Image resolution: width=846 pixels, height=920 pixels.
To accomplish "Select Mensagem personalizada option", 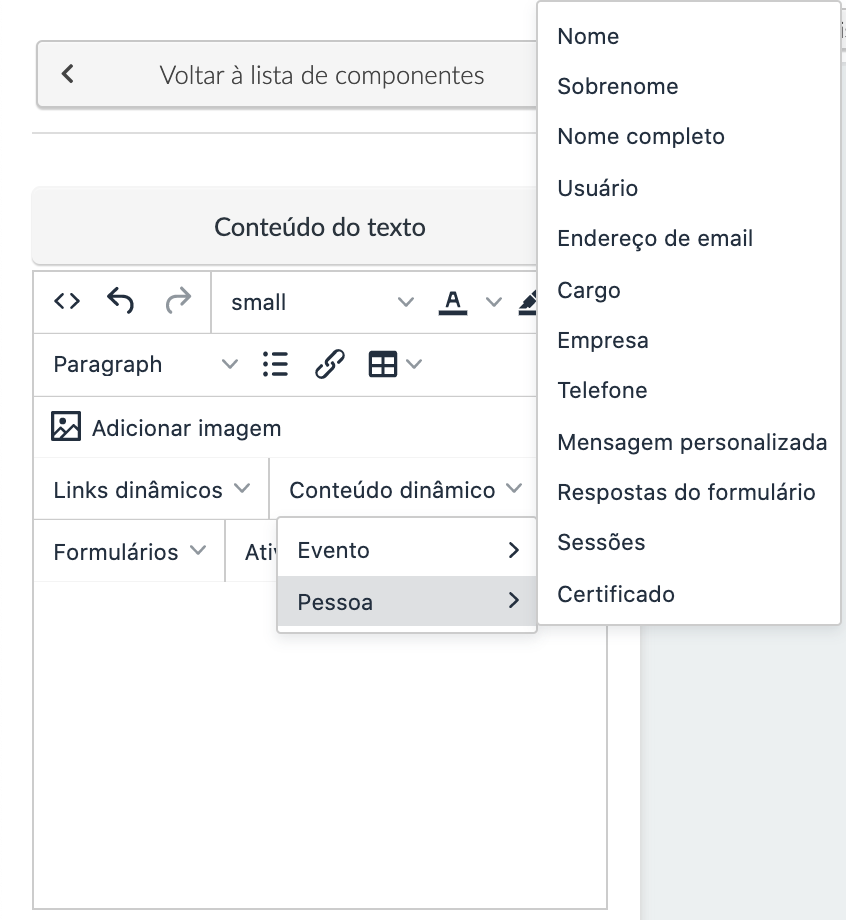I will pyautogui.click(x=689, y=442).
